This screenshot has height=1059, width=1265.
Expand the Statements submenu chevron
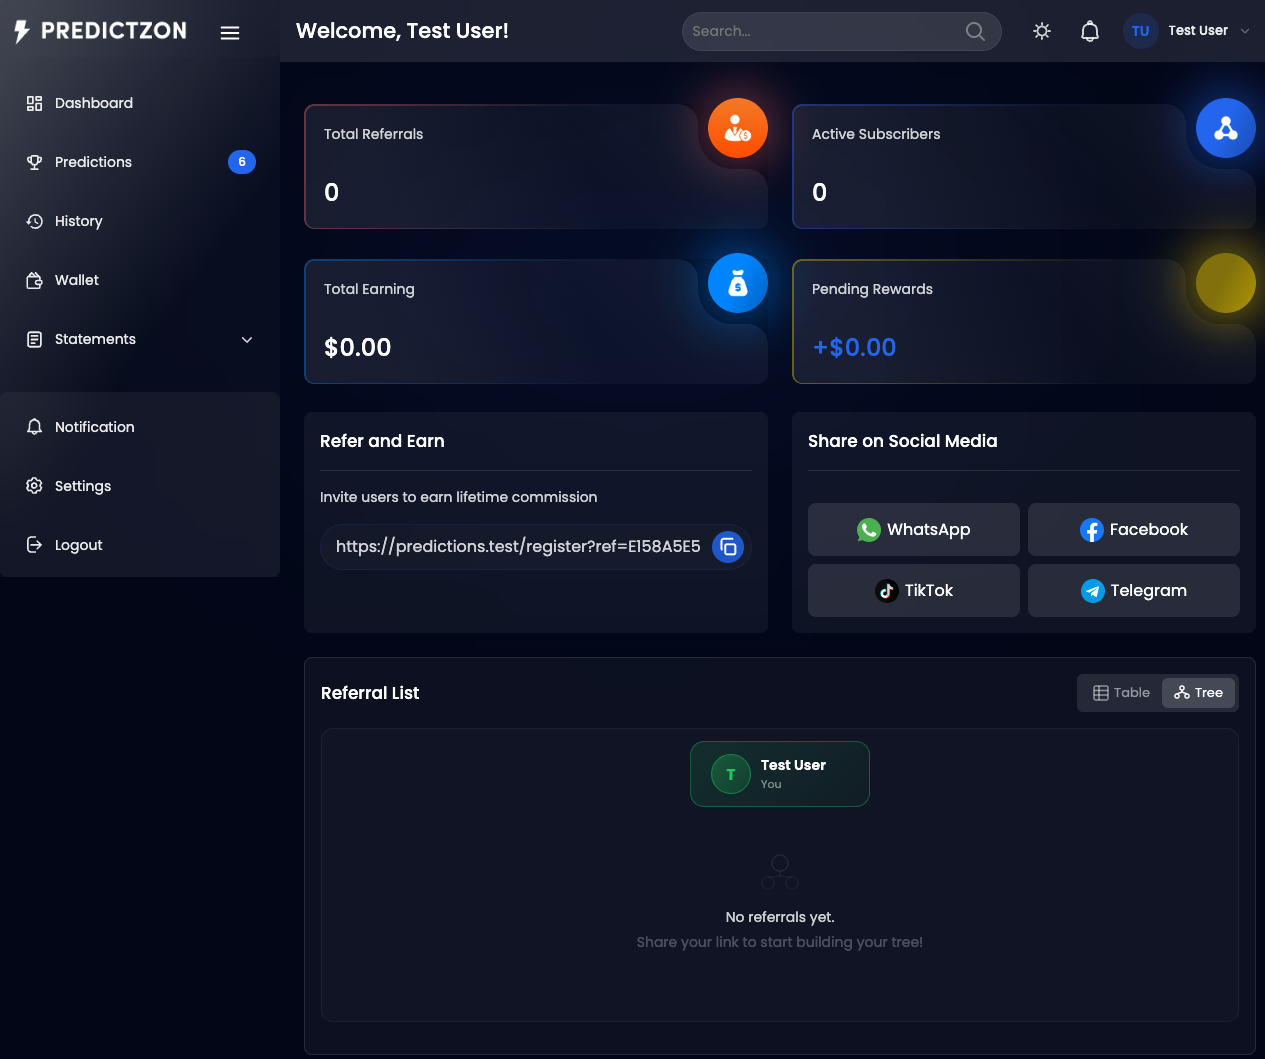(247, 340)
